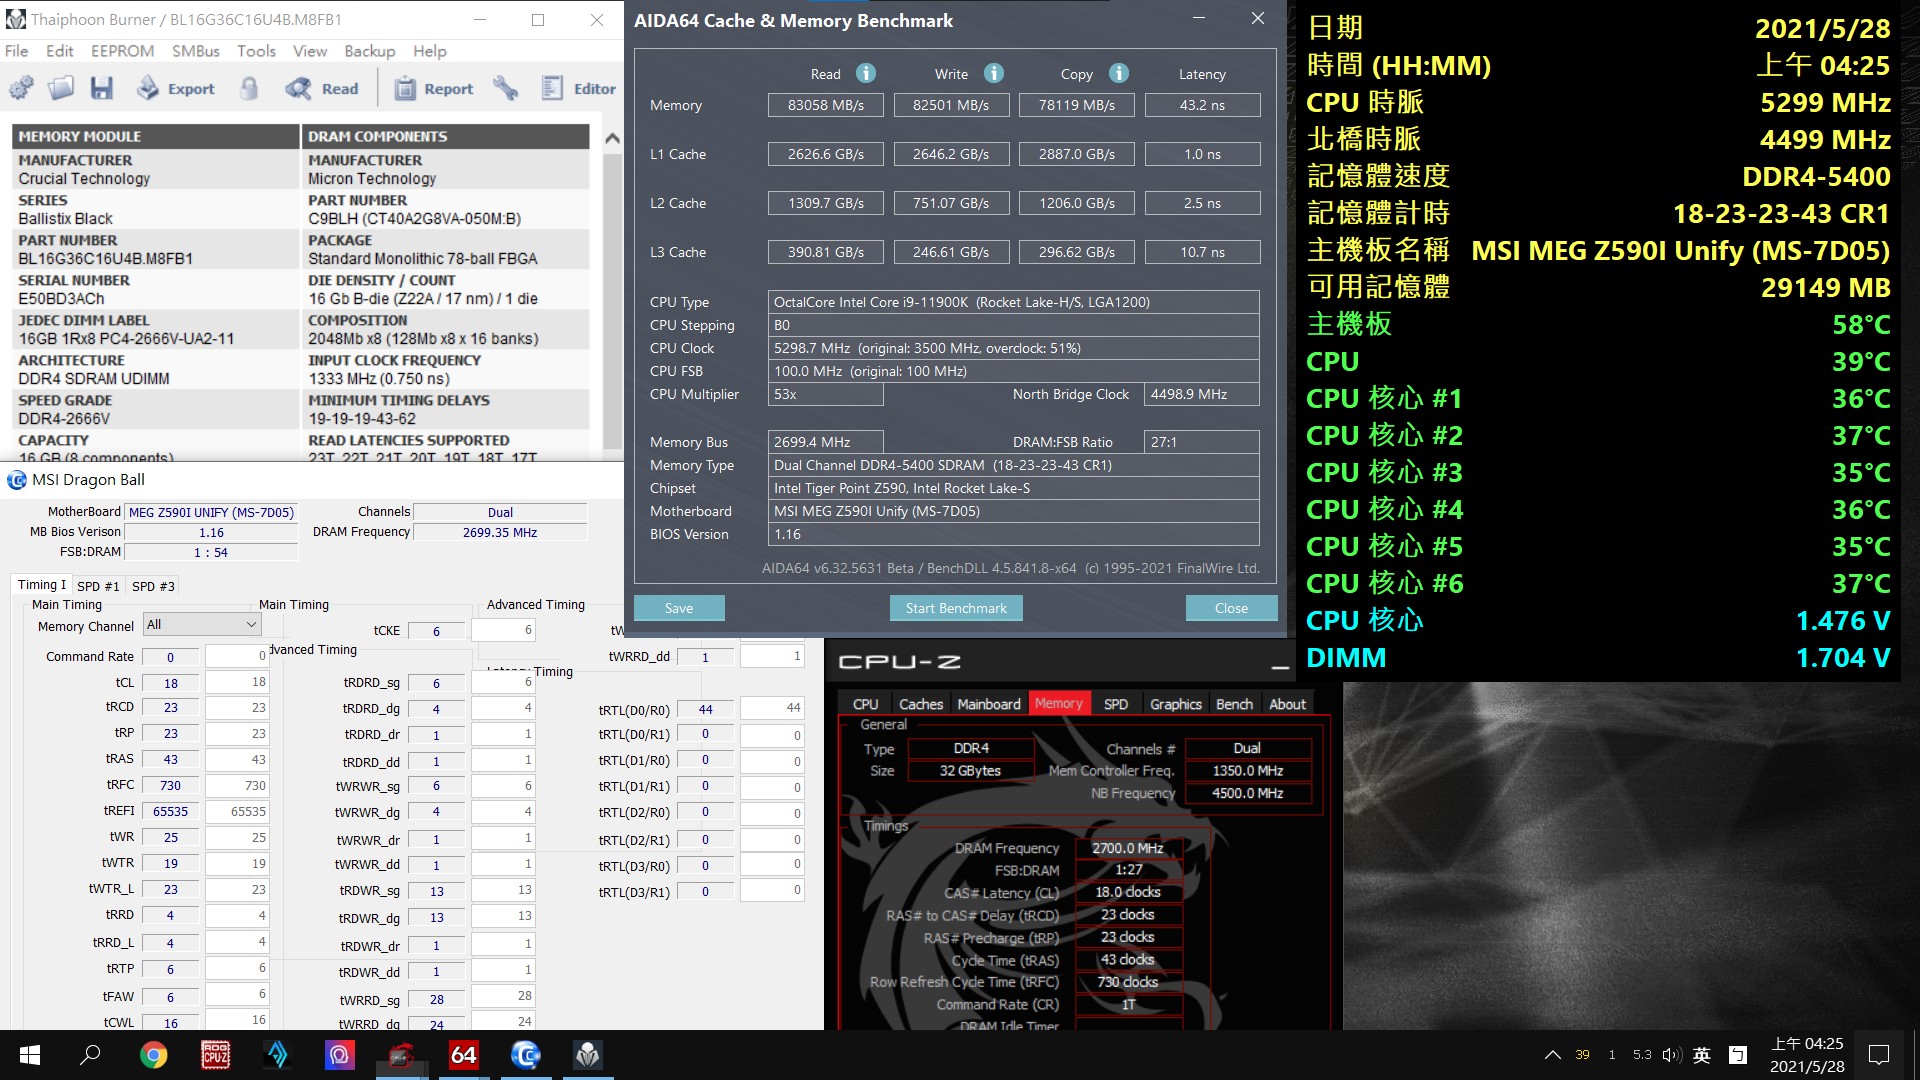This screenshot has width=1920, height=1080.
Task: Switch to the Bench tab in CPU-Z
Action: [1234, 704]
